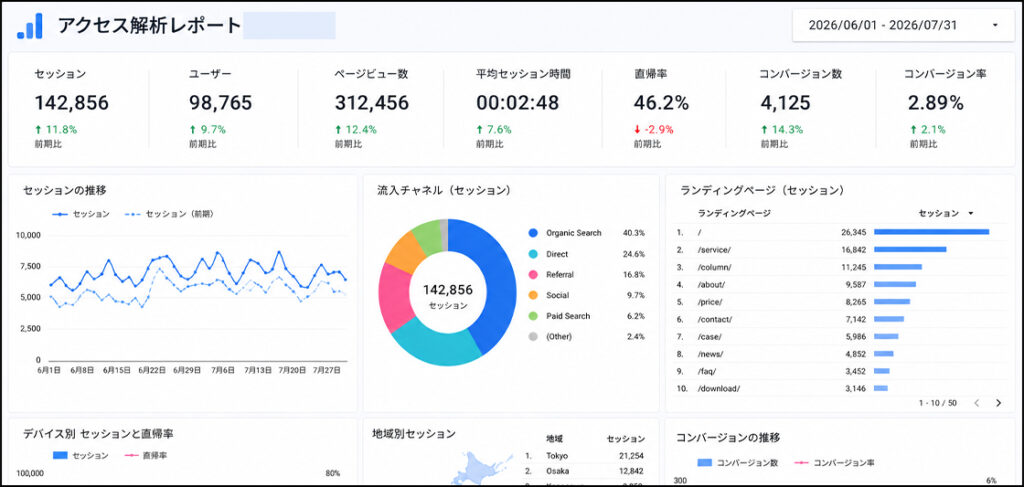Click the /news/ landing page row

pos(839,354)
